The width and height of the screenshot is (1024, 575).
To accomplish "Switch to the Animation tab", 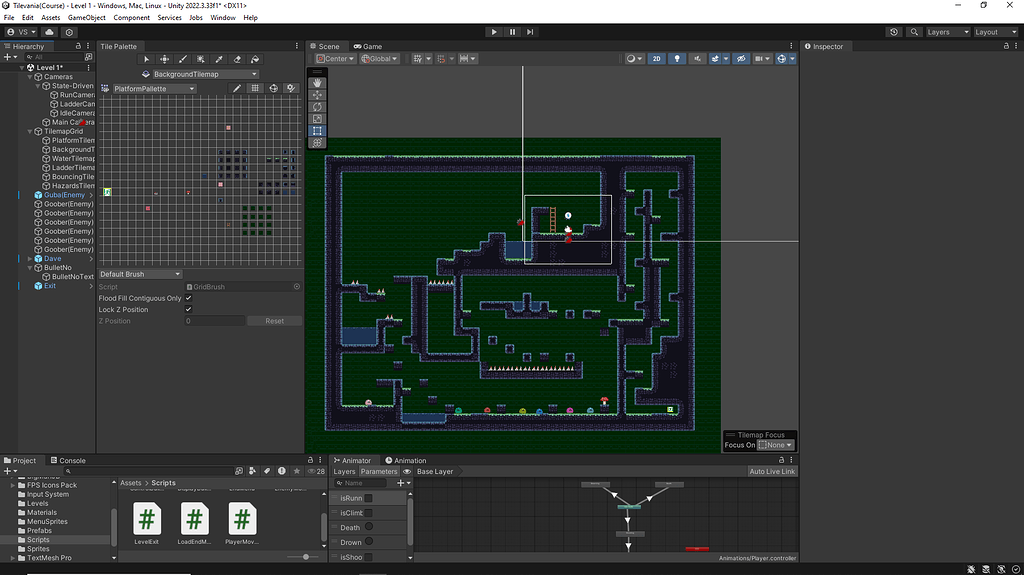I will pyautogui.click(x=406, y=461).
